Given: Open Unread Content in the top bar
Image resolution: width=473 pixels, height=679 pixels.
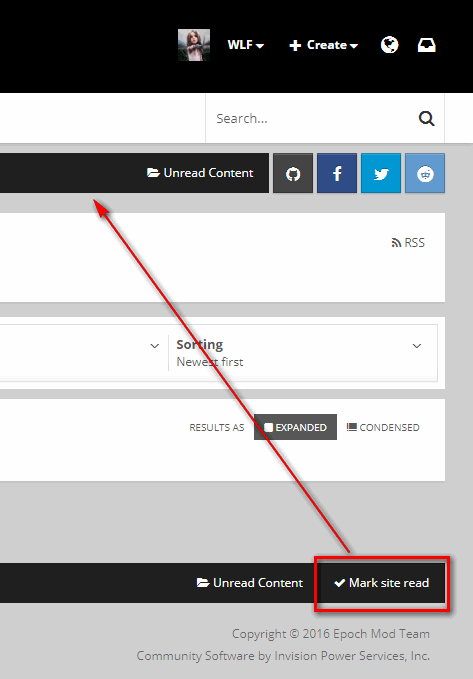Looking at the screenshot, I should 200,173.
